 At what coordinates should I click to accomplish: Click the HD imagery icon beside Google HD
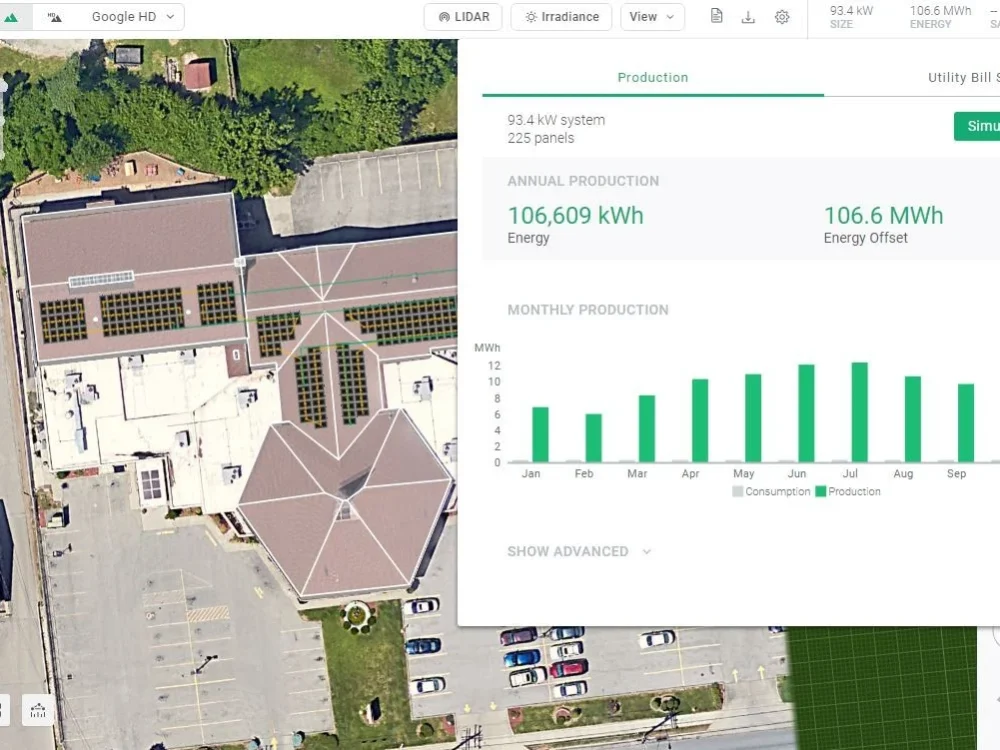pyautogui.click(x=55, y=17)
